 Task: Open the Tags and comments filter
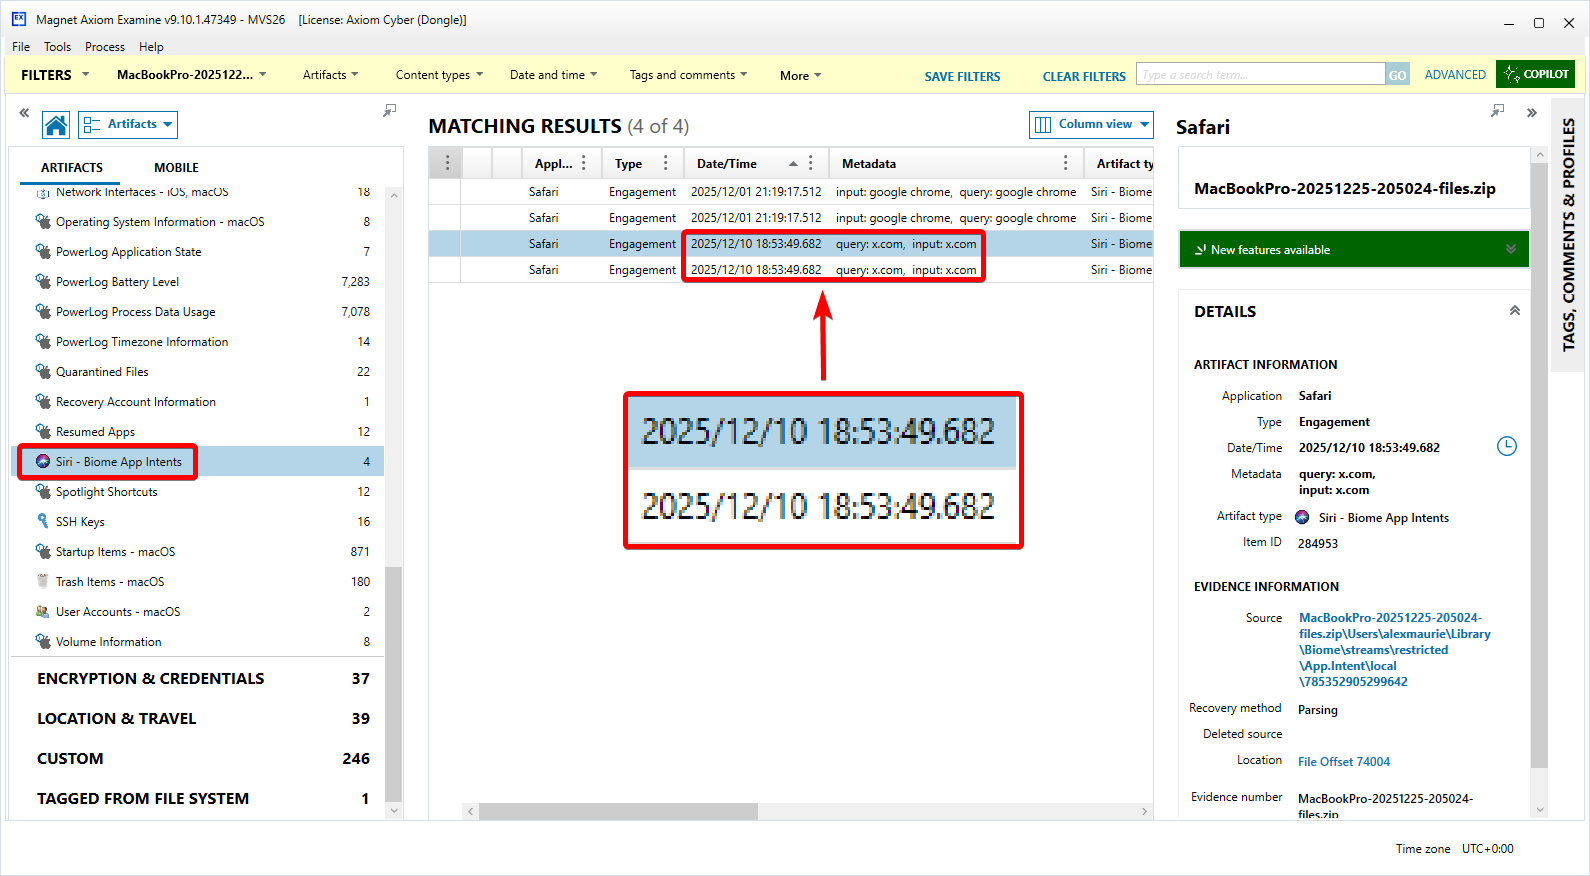click(688, 75)
